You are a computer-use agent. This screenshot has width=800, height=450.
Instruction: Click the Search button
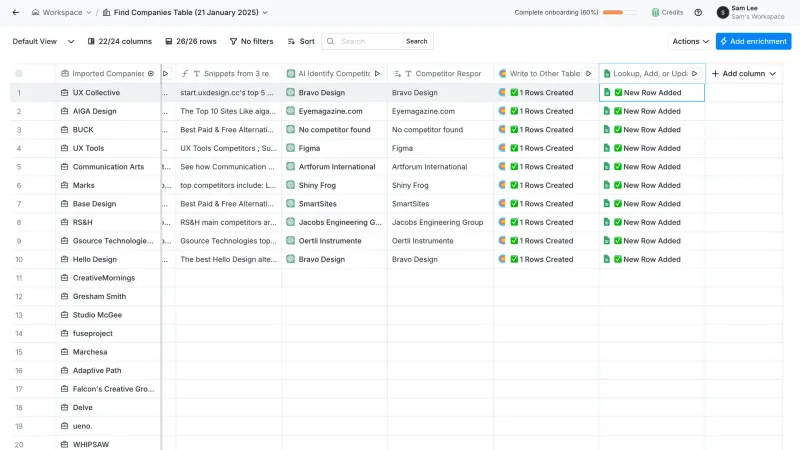pyautogui.click(x=417, y=41)
